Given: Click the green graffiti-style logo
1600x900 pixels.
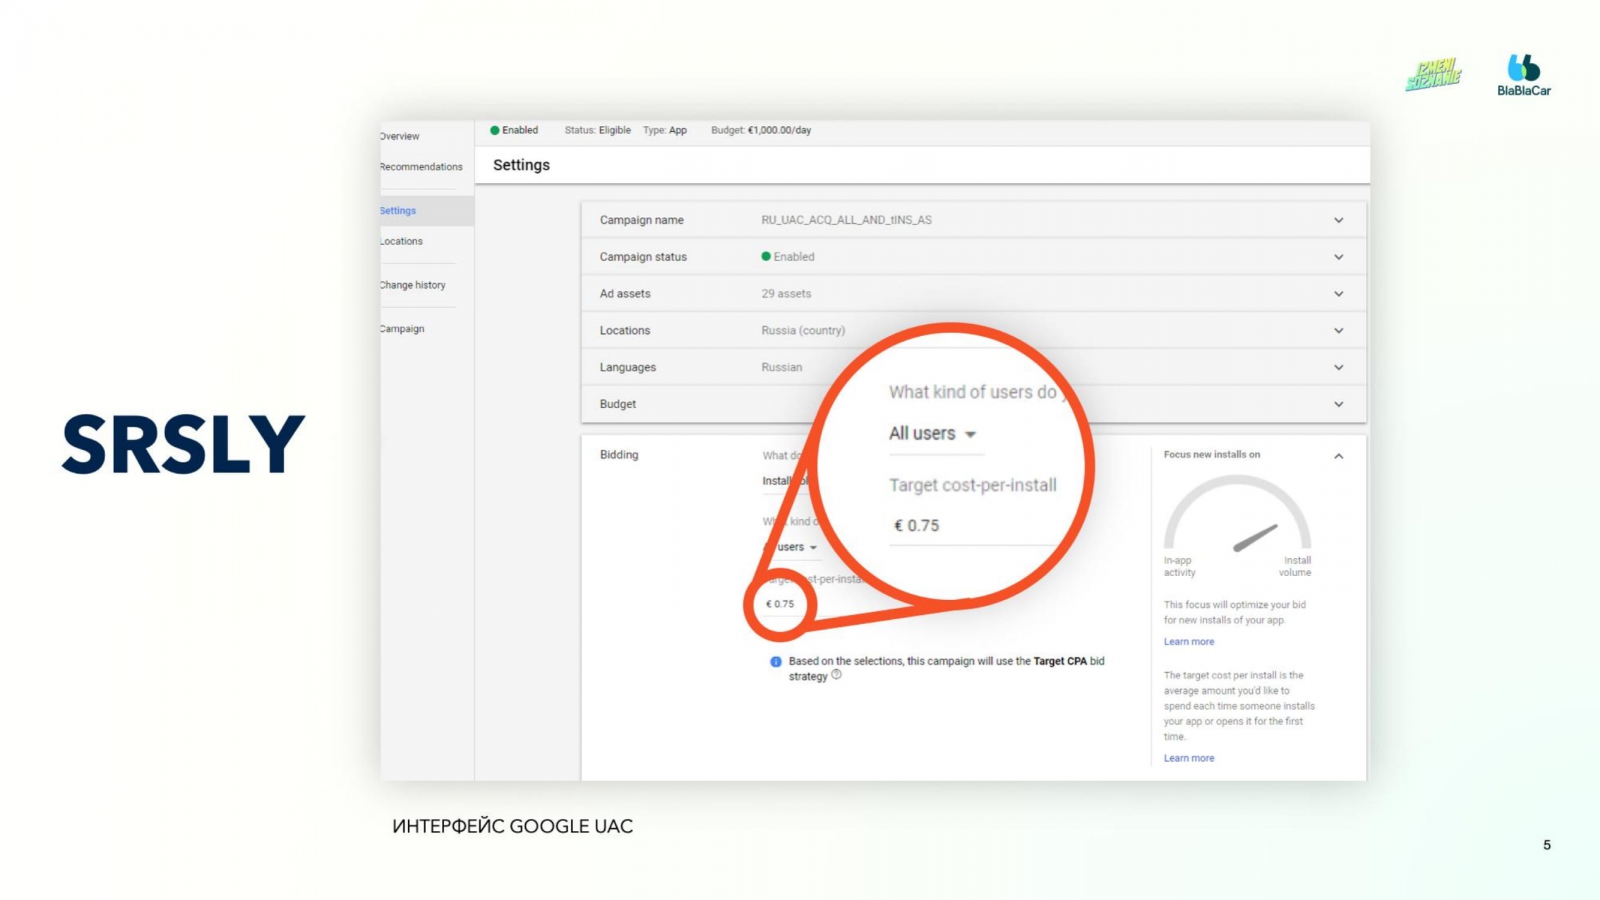Looking at the screenshot, I should pos(1433,74).
